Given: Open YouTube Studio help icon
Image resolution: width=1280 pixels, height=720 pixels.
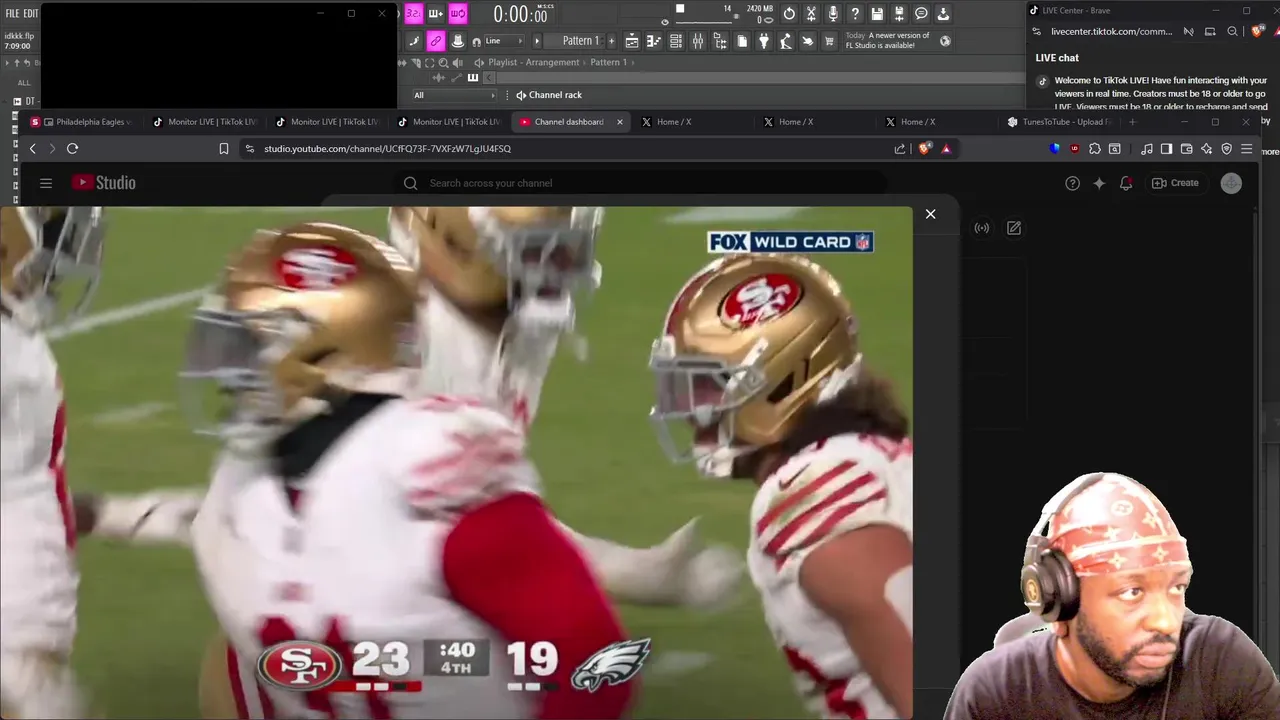Looking at the screenshot, I should point(1072,183).
